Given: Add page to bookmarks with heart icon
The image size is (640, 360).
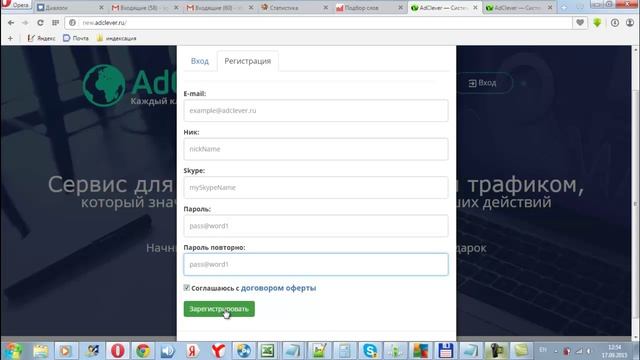Looking at the screenshot, I should [580, 23].
